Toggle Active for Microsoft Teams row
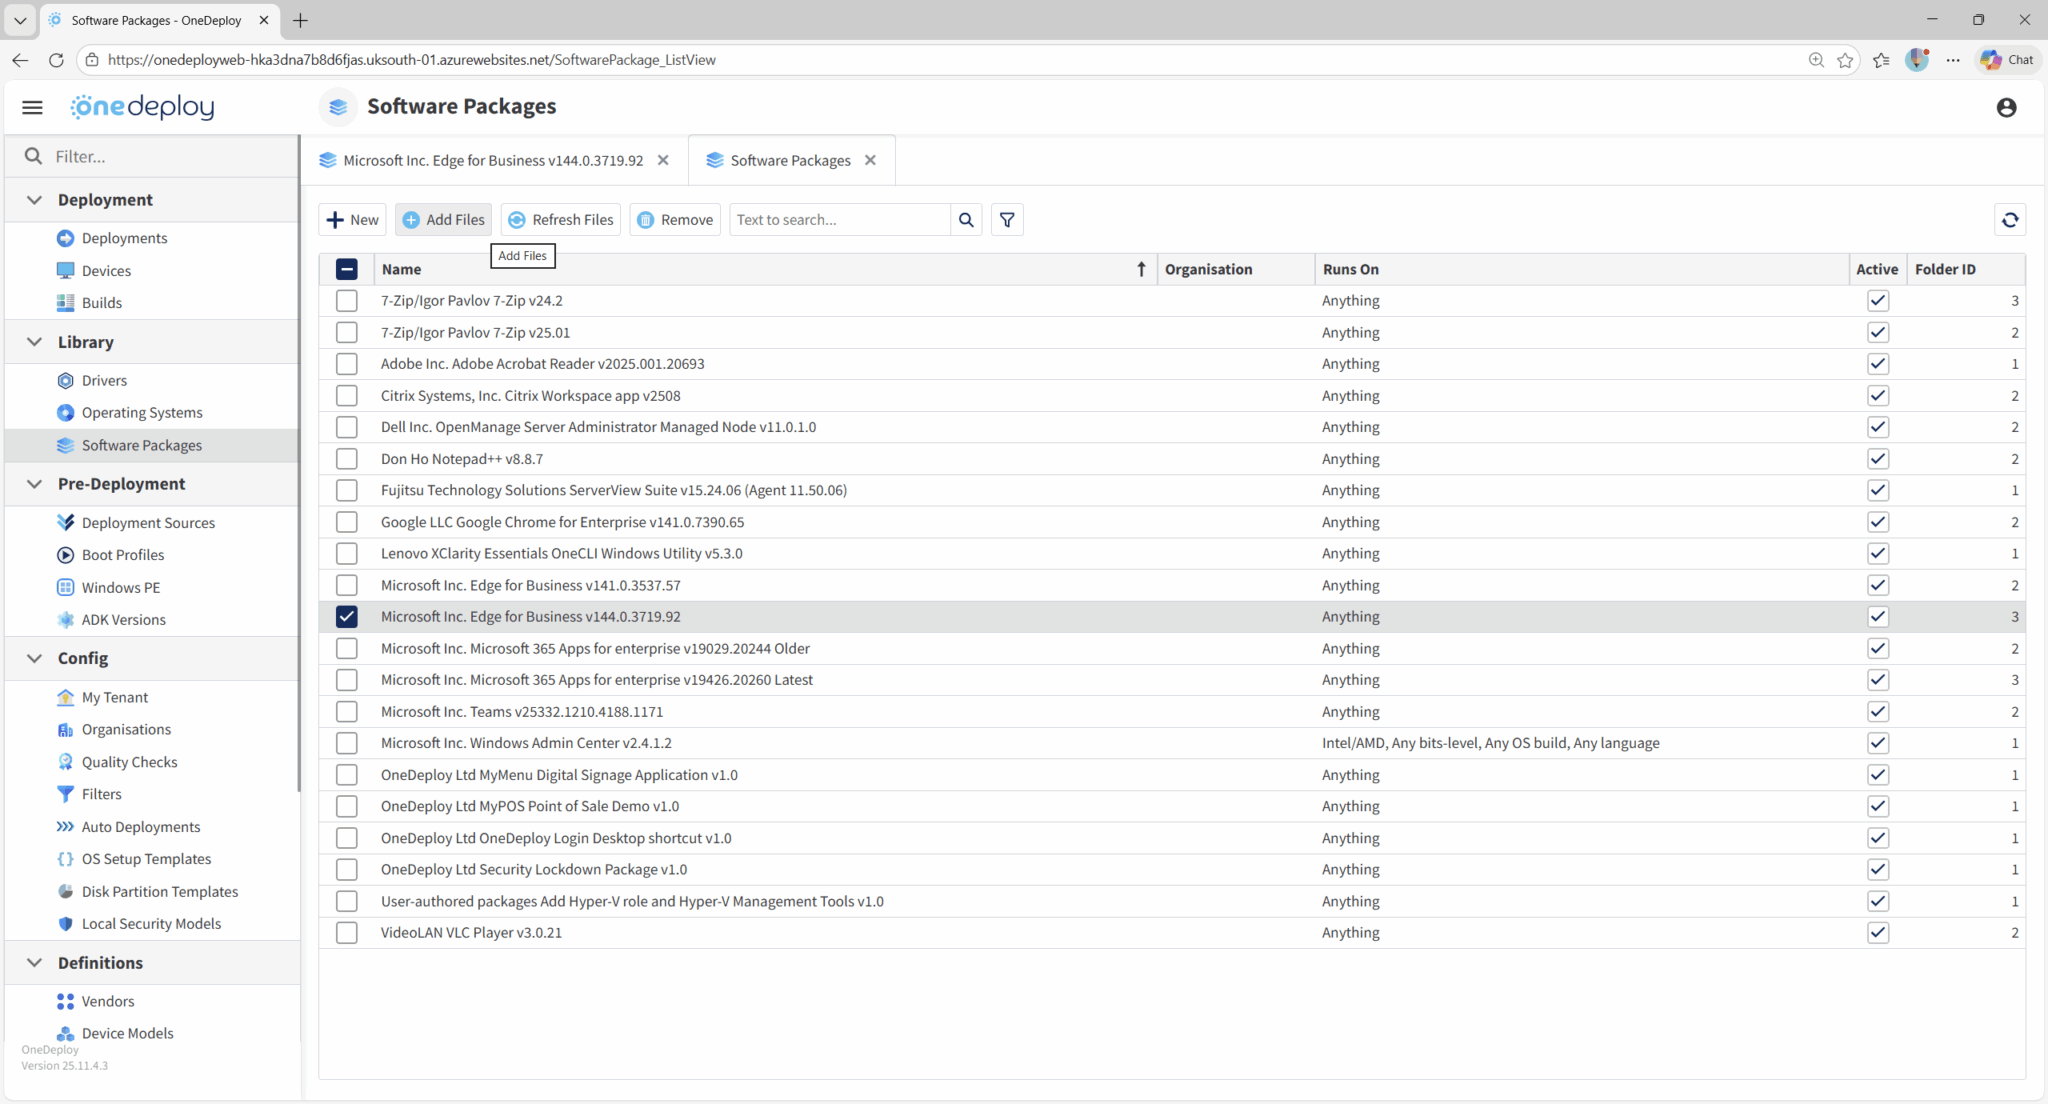Viewport: 2048px width, 1104px height. 1877,712
